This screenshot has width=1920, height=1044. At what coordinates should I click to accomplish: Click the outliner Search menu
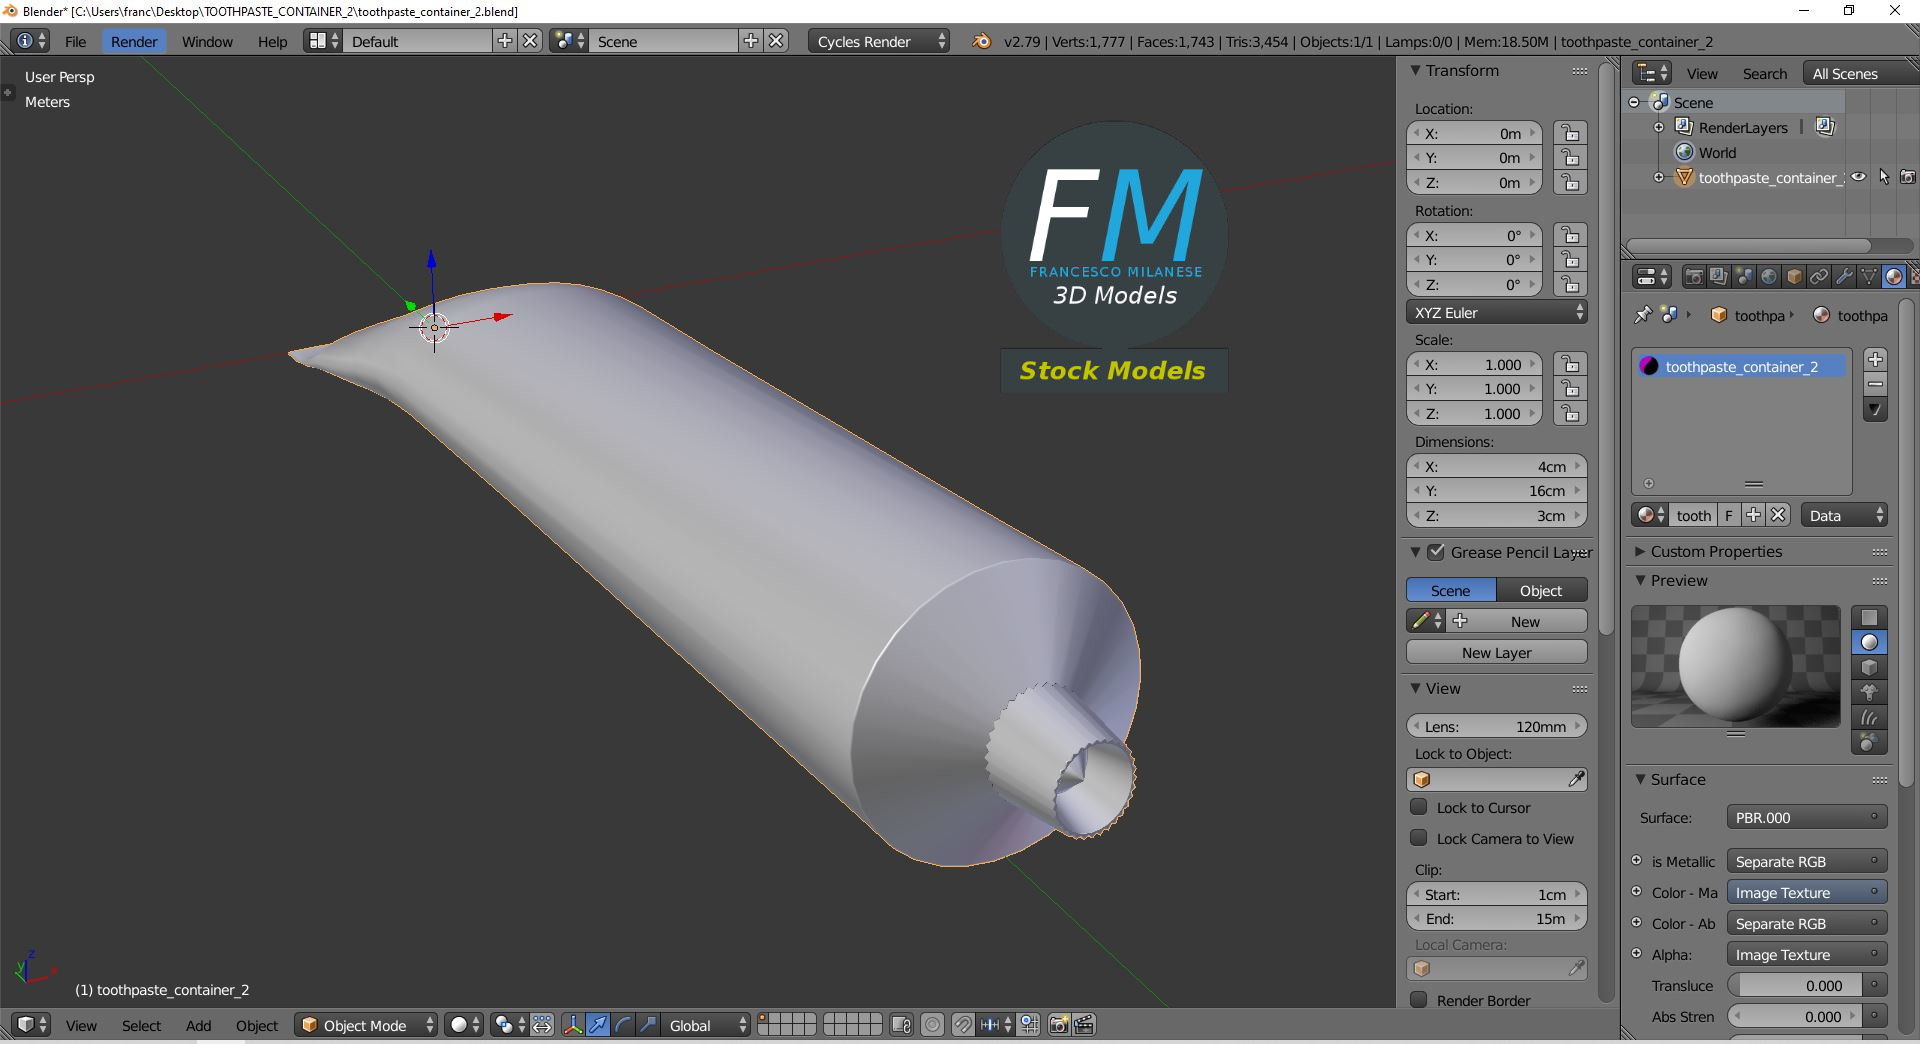[x=1765, y=74]
